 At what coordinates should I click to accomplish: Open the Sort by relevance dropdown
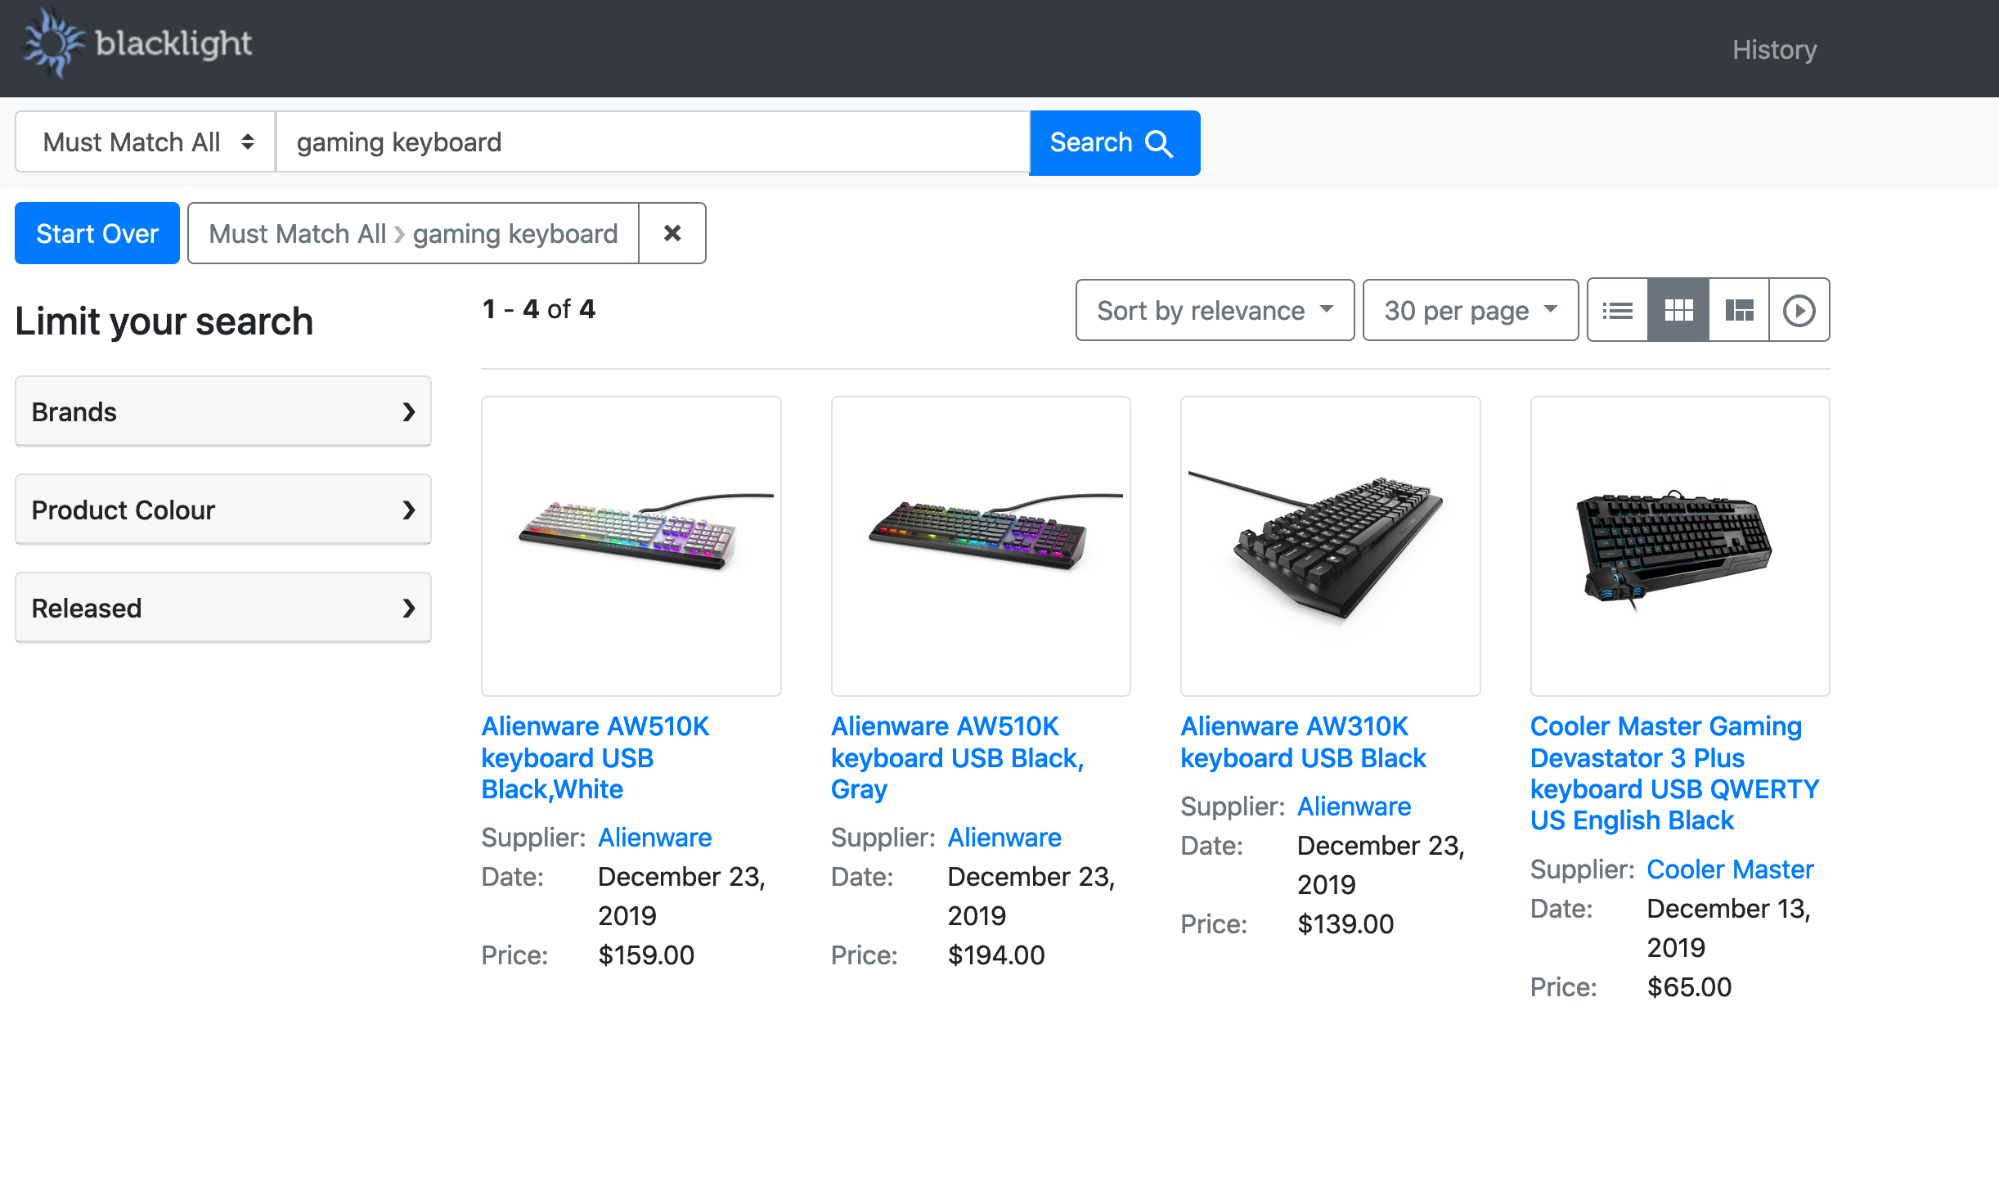pos(1214,311)
